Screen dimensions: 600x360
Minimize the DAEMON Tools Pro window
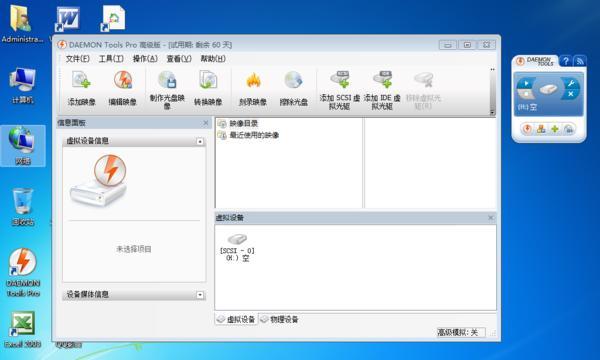pyautogui.click(x=448, y=45)
